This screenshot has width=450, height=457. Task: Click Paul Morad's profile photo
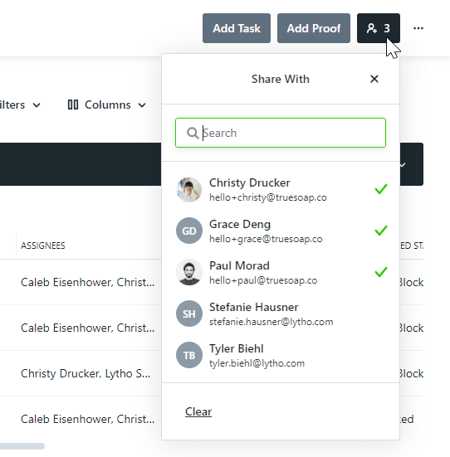tap(189, 272)
